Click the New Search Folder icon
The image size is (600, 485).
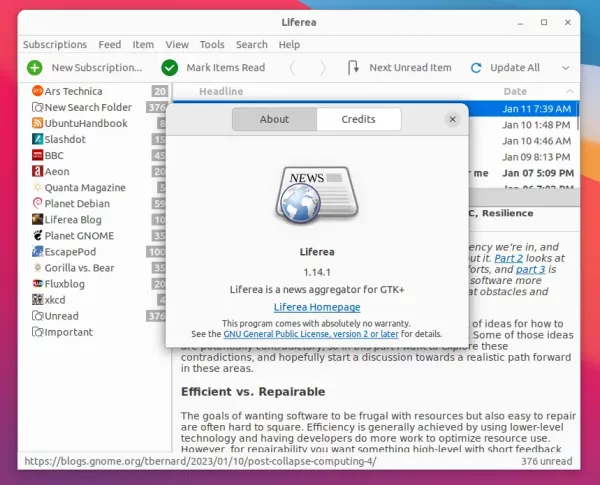(37, 107)
